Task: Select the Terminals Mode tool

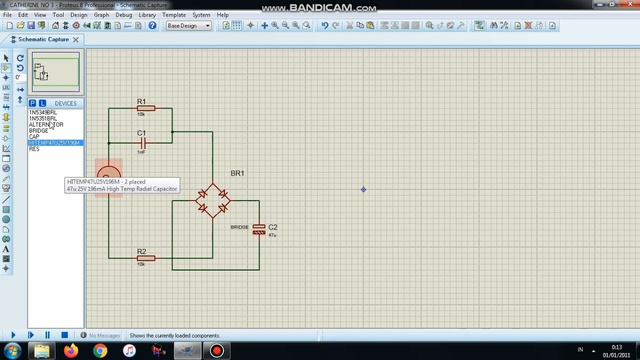Action: (x=6, y=128)
